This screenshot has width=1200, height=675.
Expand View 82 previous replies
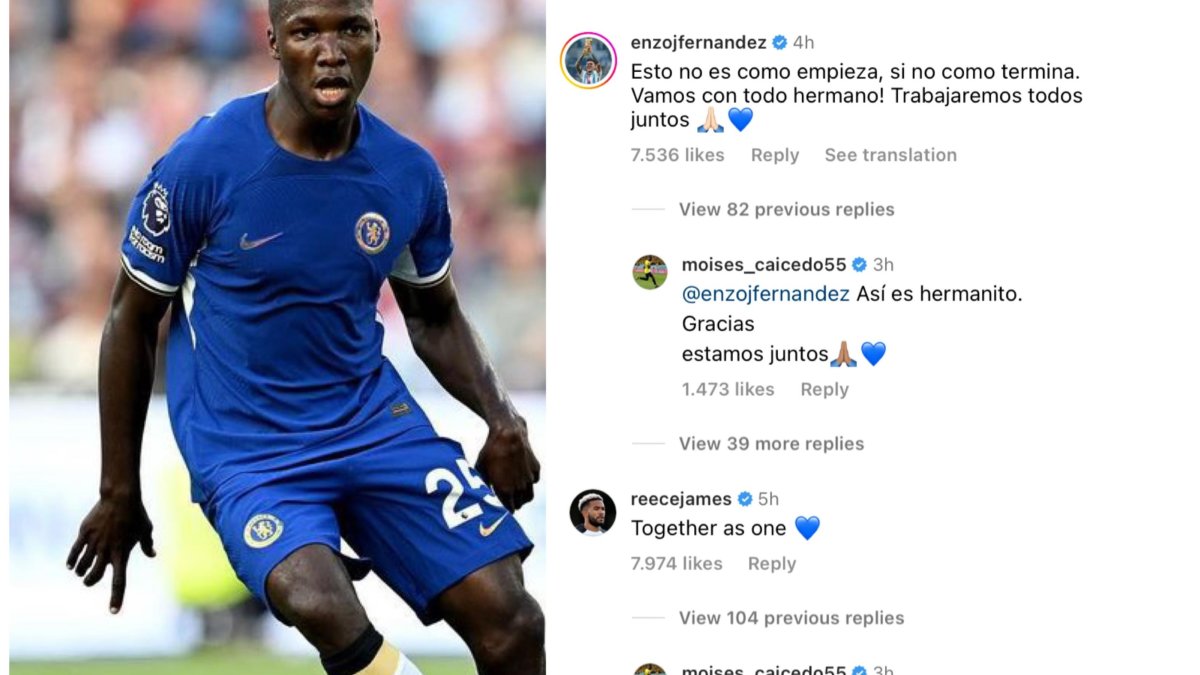tap(786, 209)
